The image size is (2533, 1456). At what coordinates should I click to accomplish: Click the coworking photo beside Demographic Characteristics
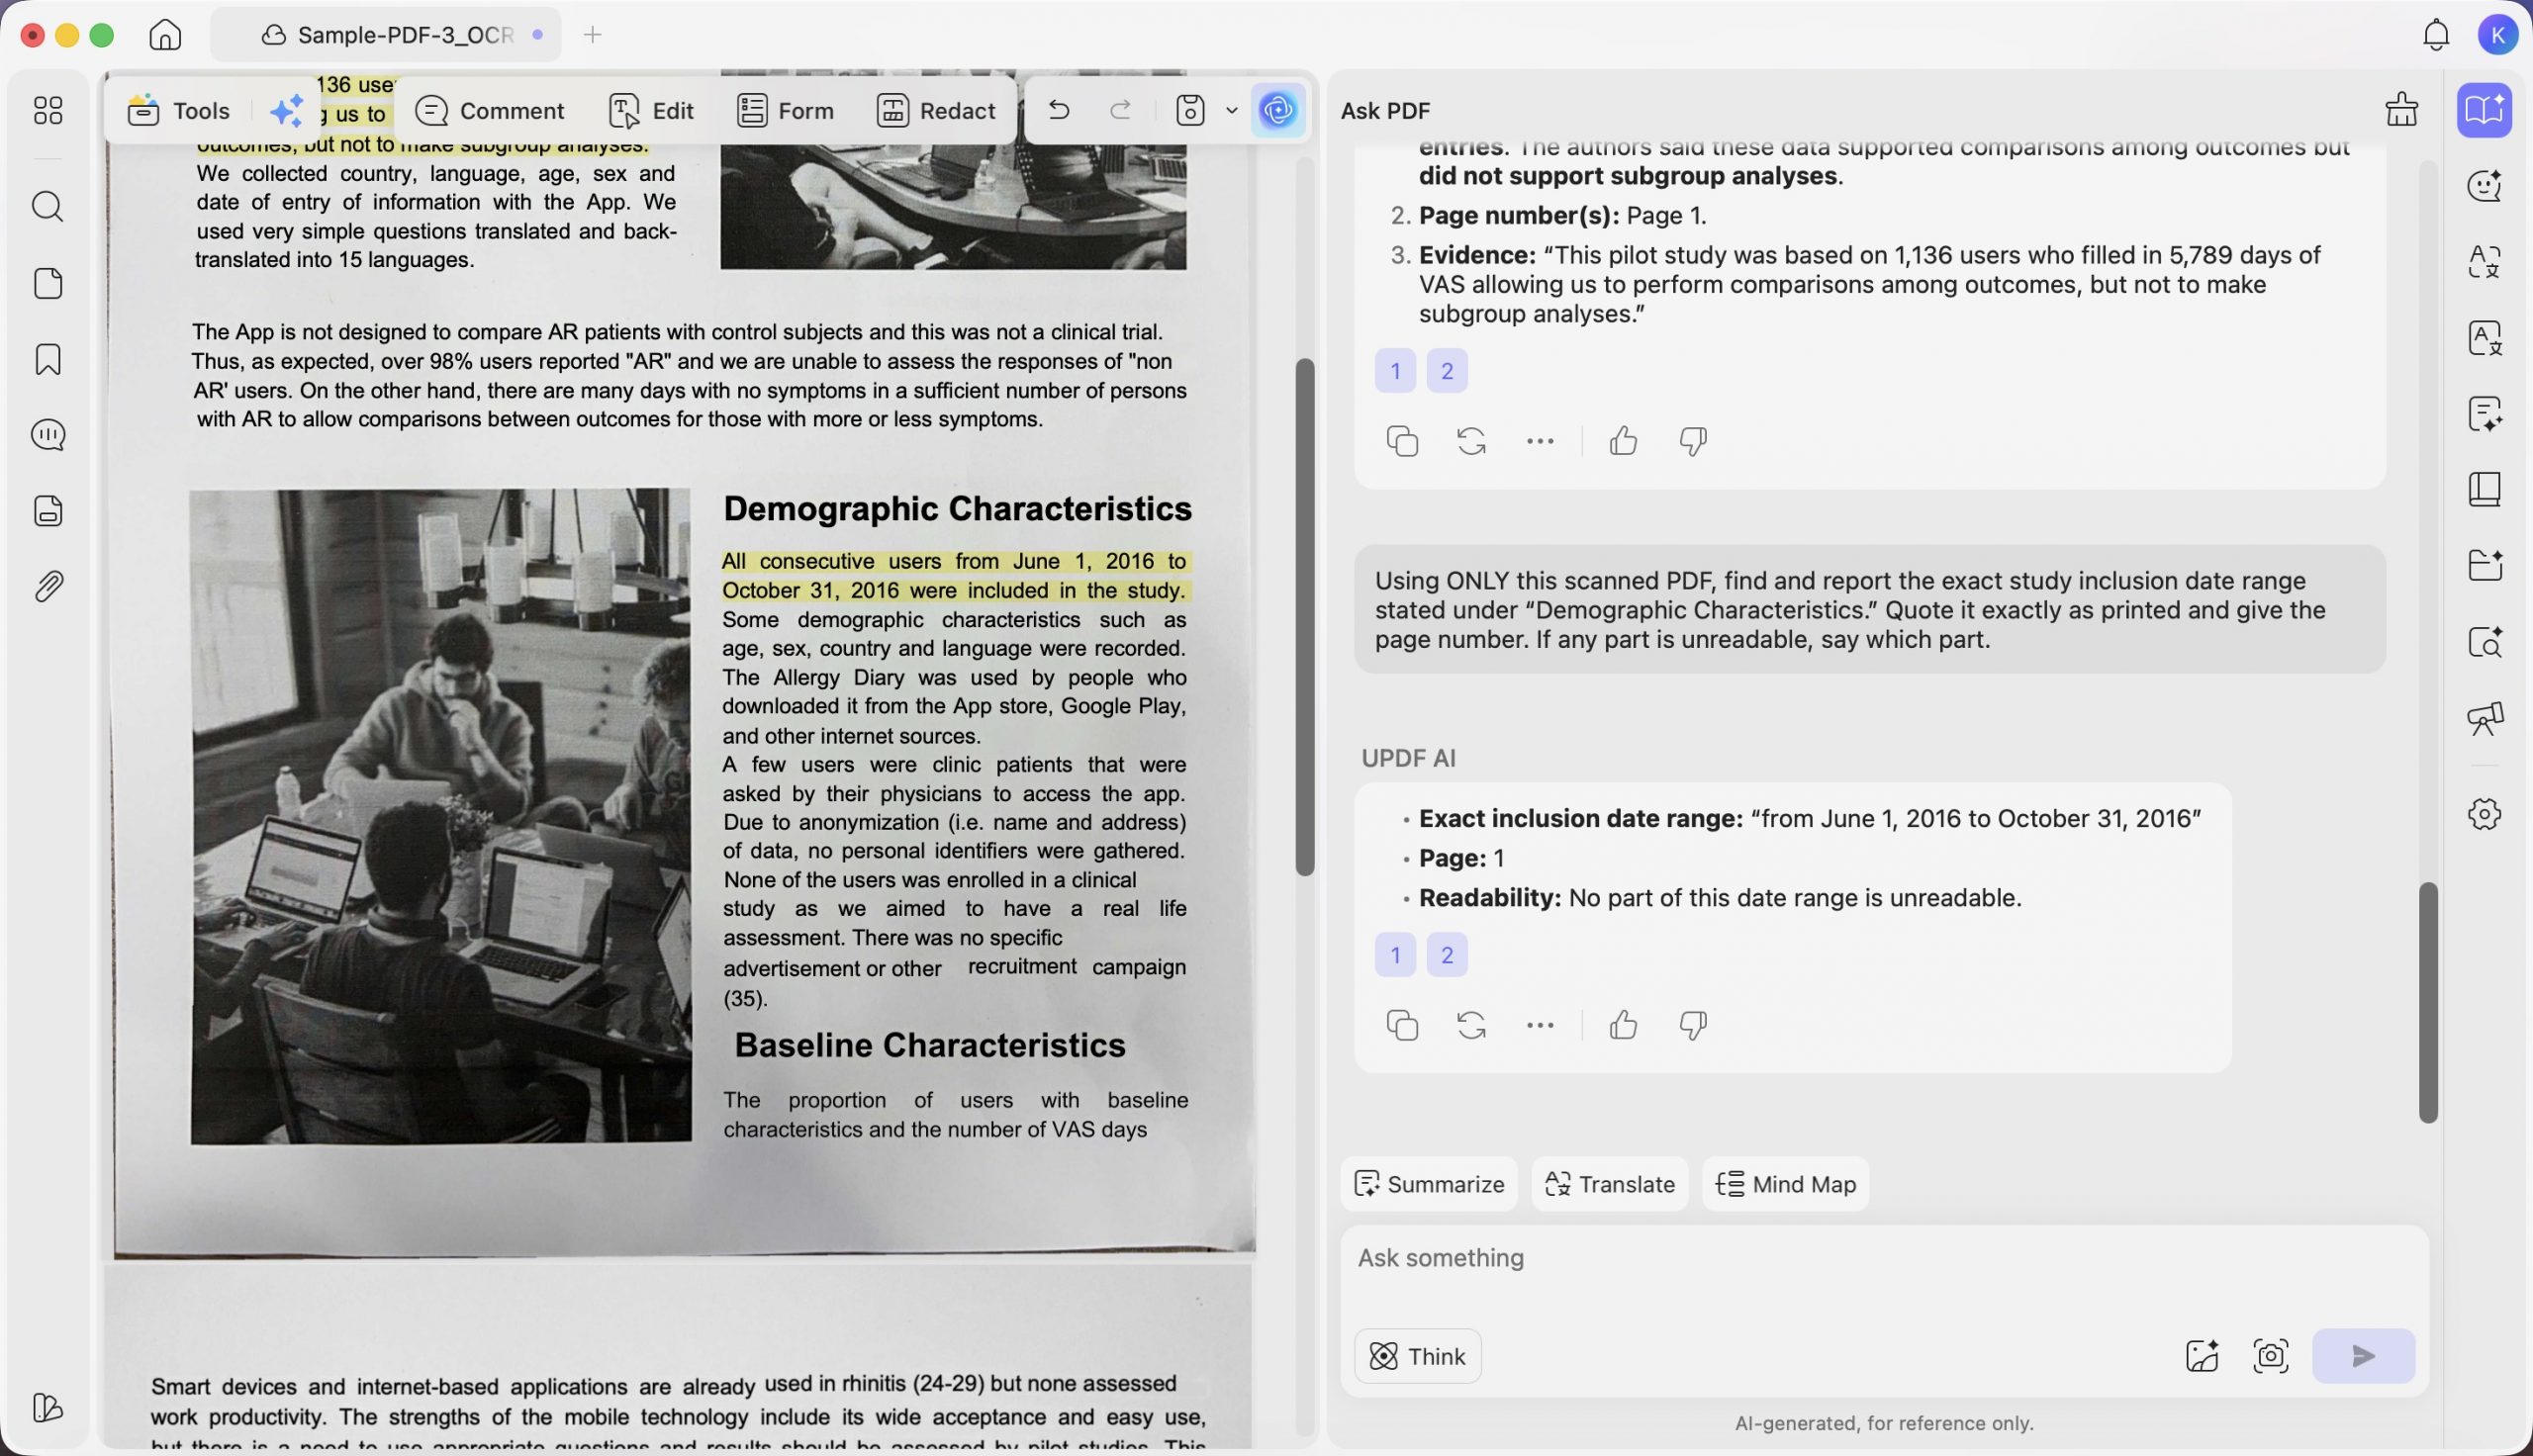[x=440, y=816]
